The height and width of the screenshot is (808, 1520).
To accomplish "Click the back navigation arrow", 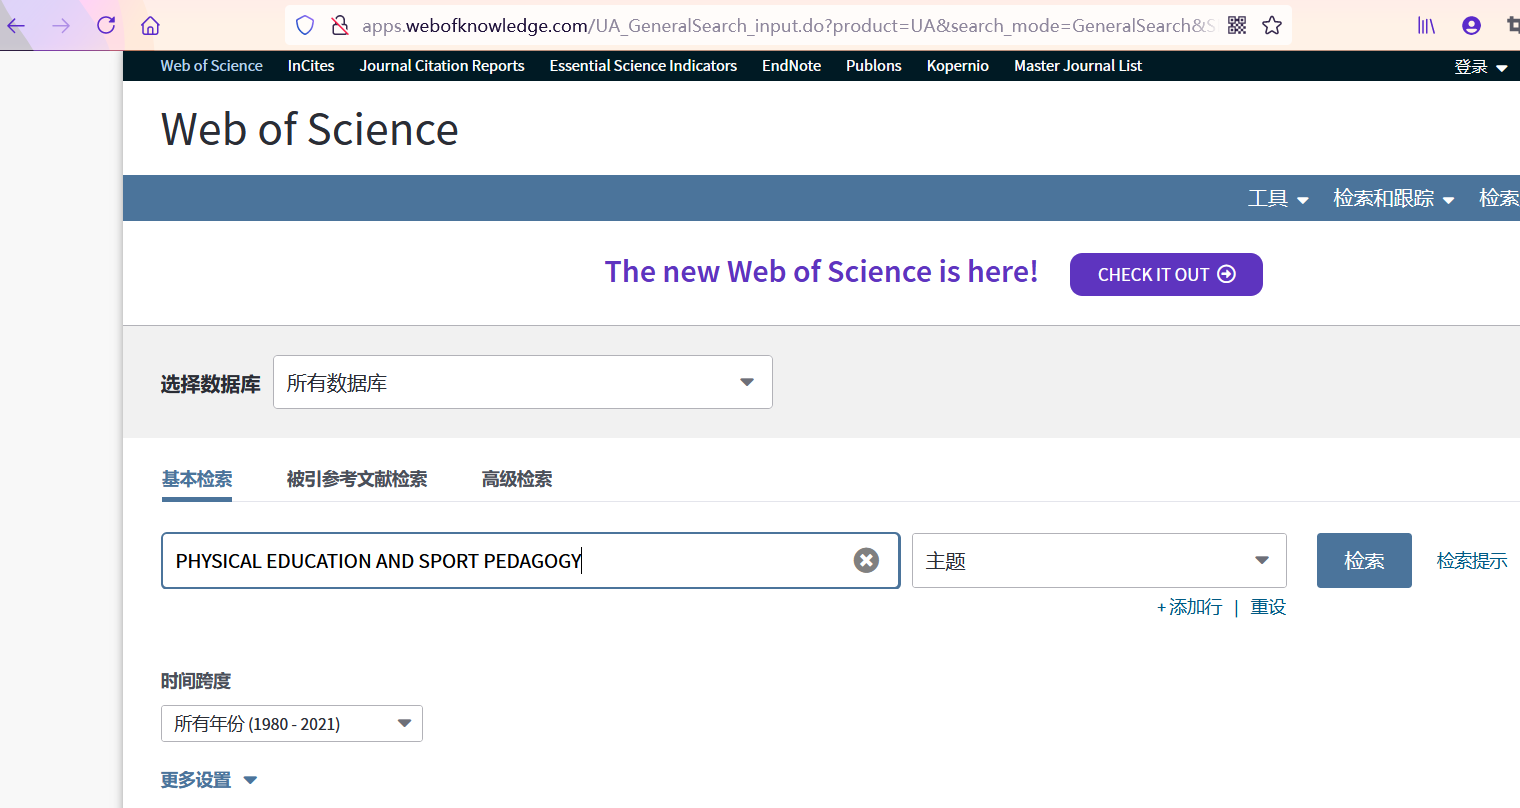I will [x=16, y=25].
